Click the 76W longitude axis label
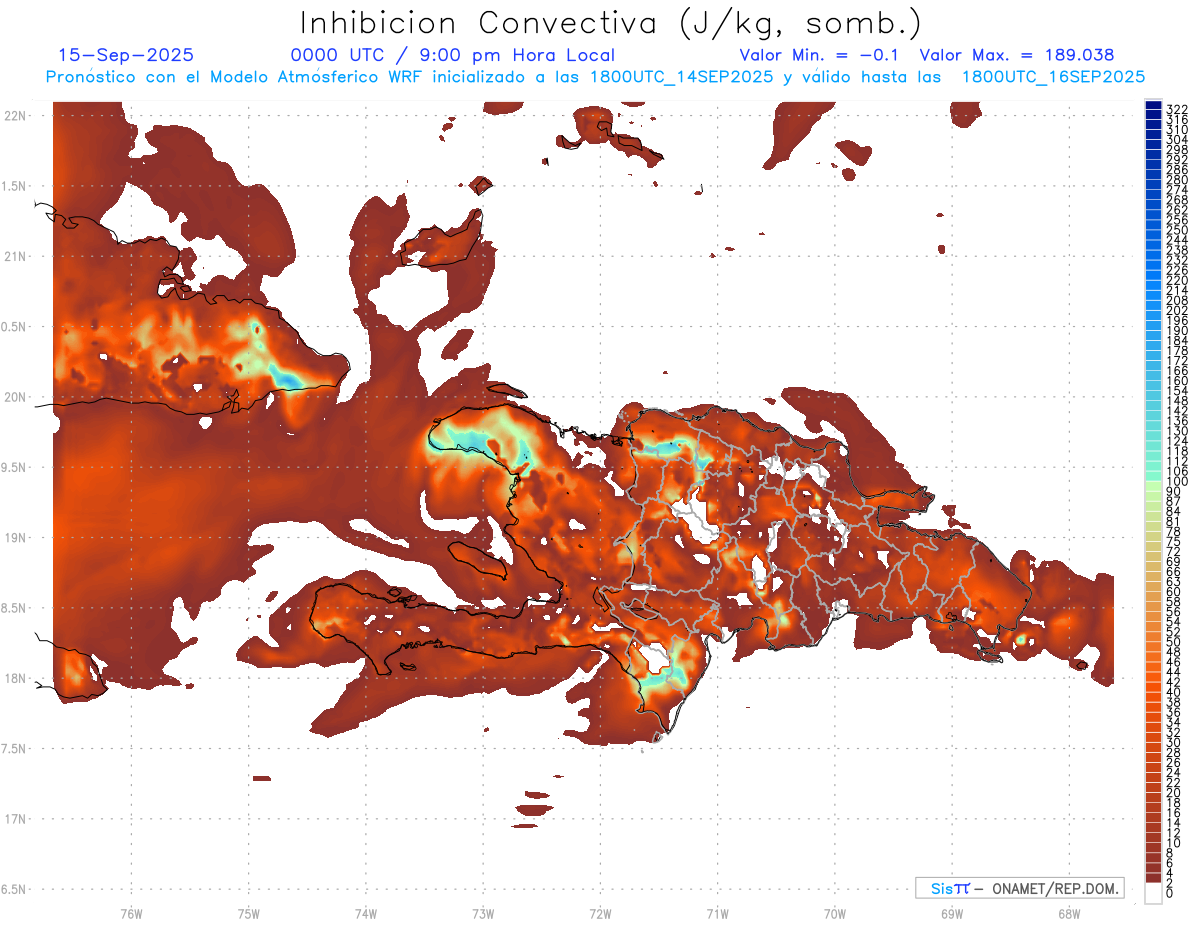Image resolution: width=1200 pixels, height=927 pixels. (x=131, y=913)
